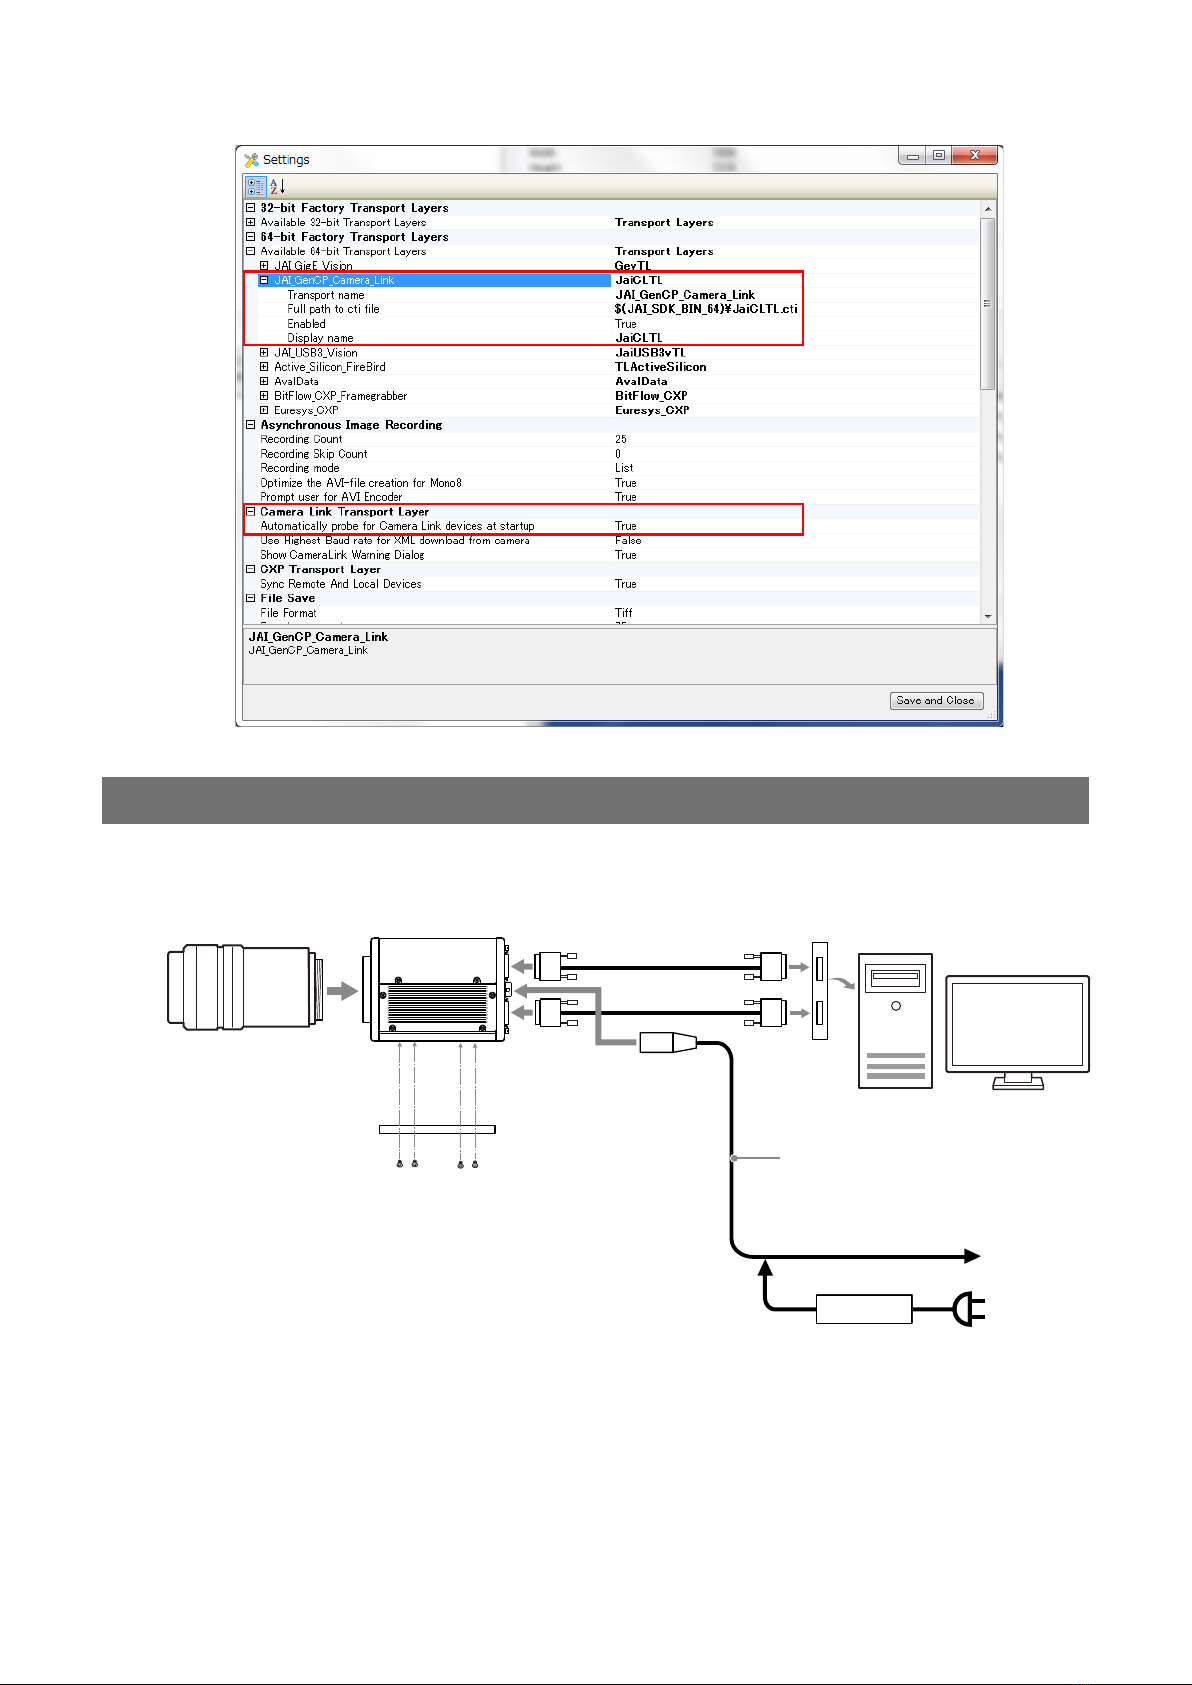This screenshot has width=1192, height=1685.
Task: Minimize the Settings window
Action: point(912,155)
